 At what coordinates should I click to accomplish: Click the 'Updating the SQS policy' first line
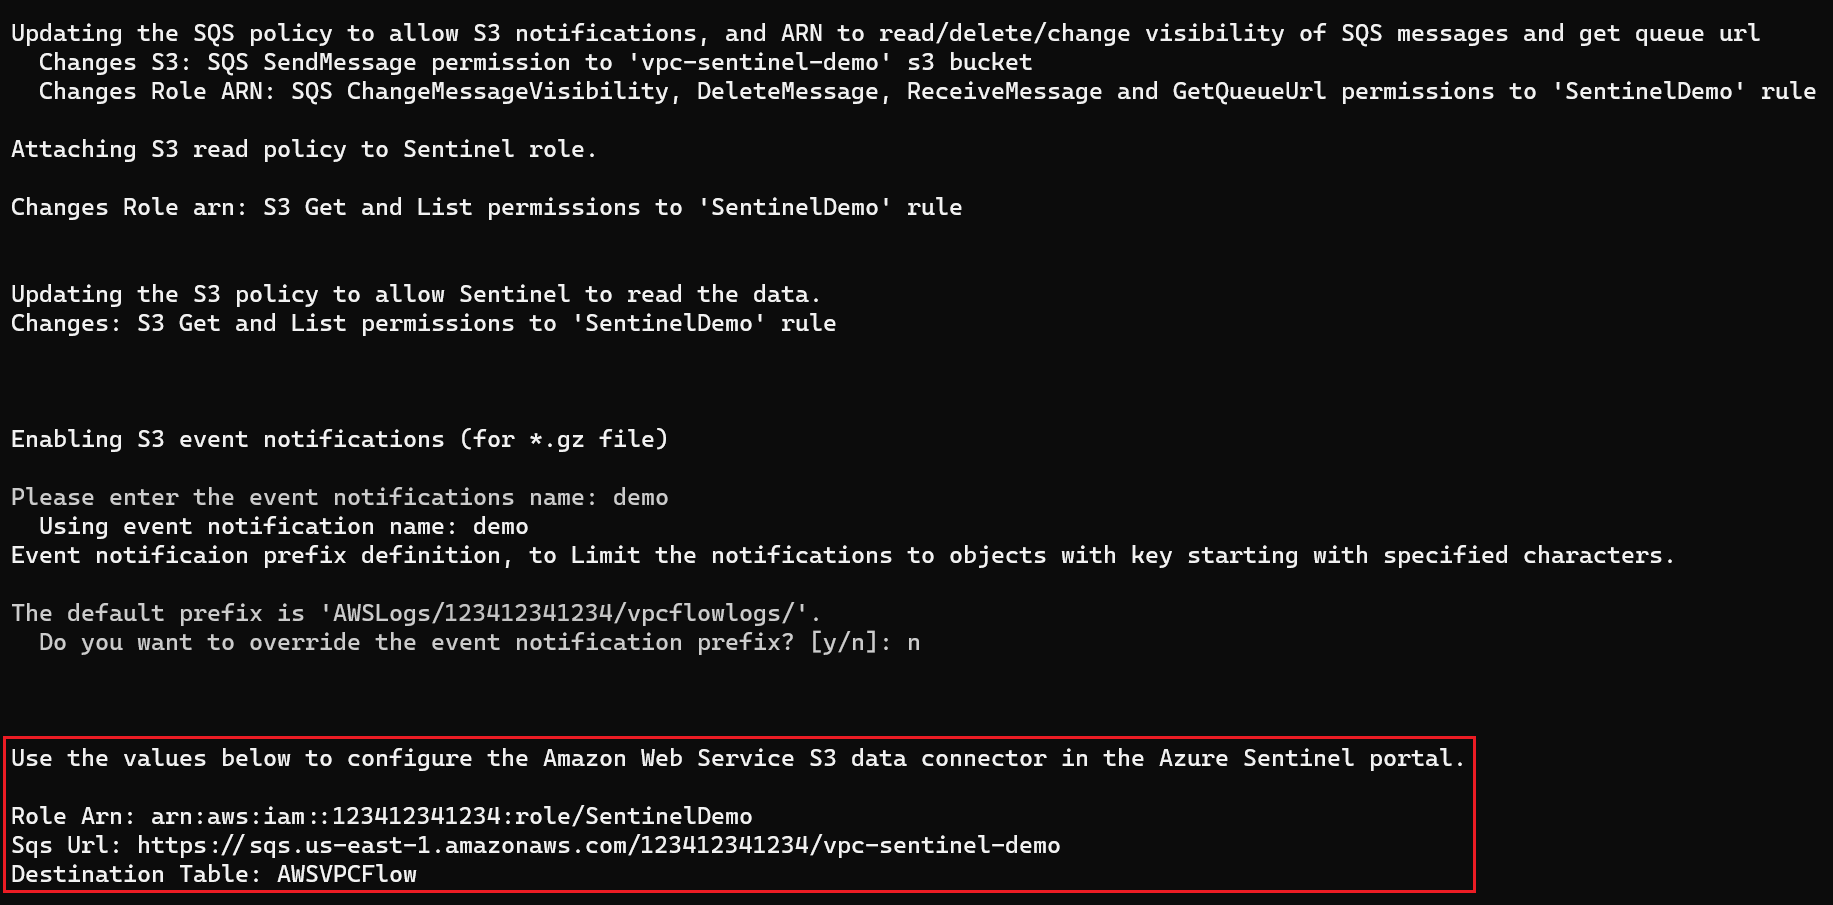pos(885,33)
